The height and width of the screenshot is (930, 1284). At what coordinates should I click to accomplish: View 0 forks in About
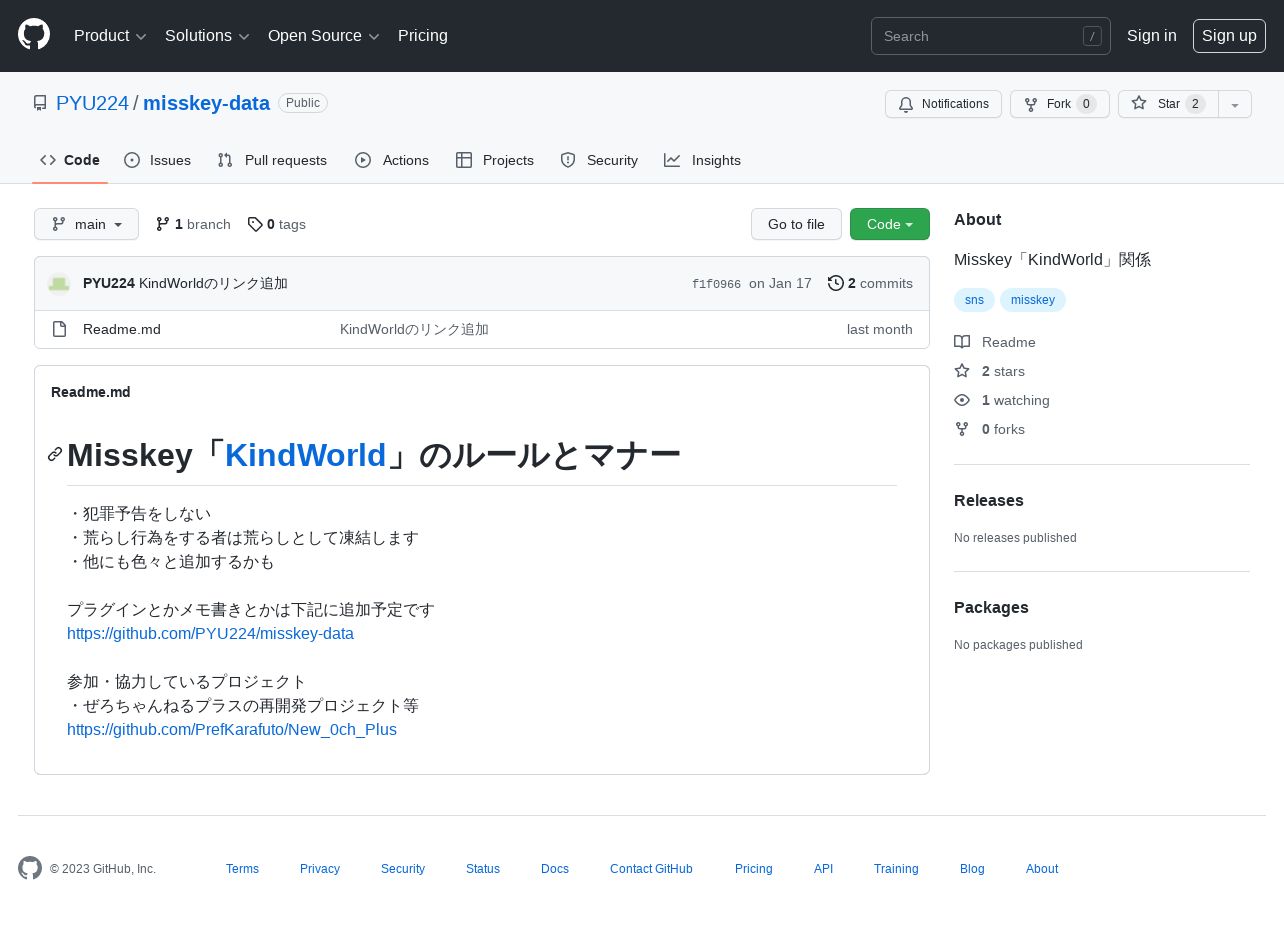(989, 429)
